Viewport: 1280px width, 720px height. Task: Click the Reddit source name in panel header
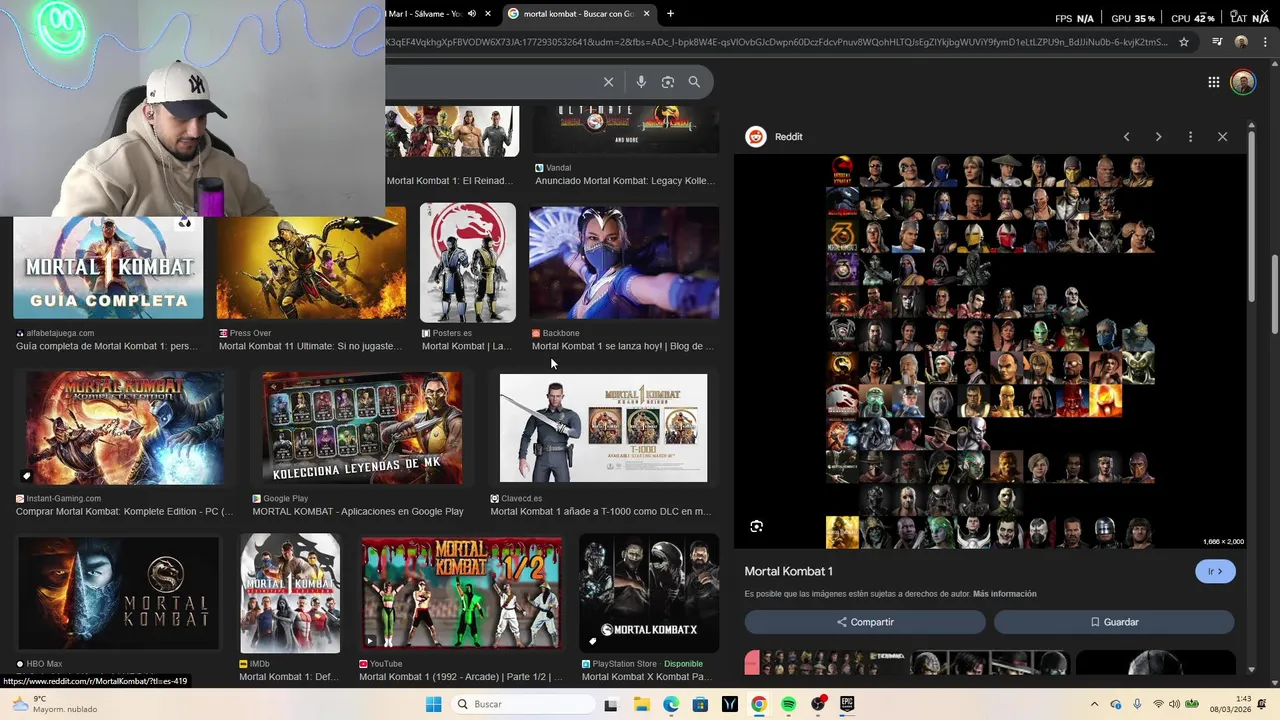(788, 137)
